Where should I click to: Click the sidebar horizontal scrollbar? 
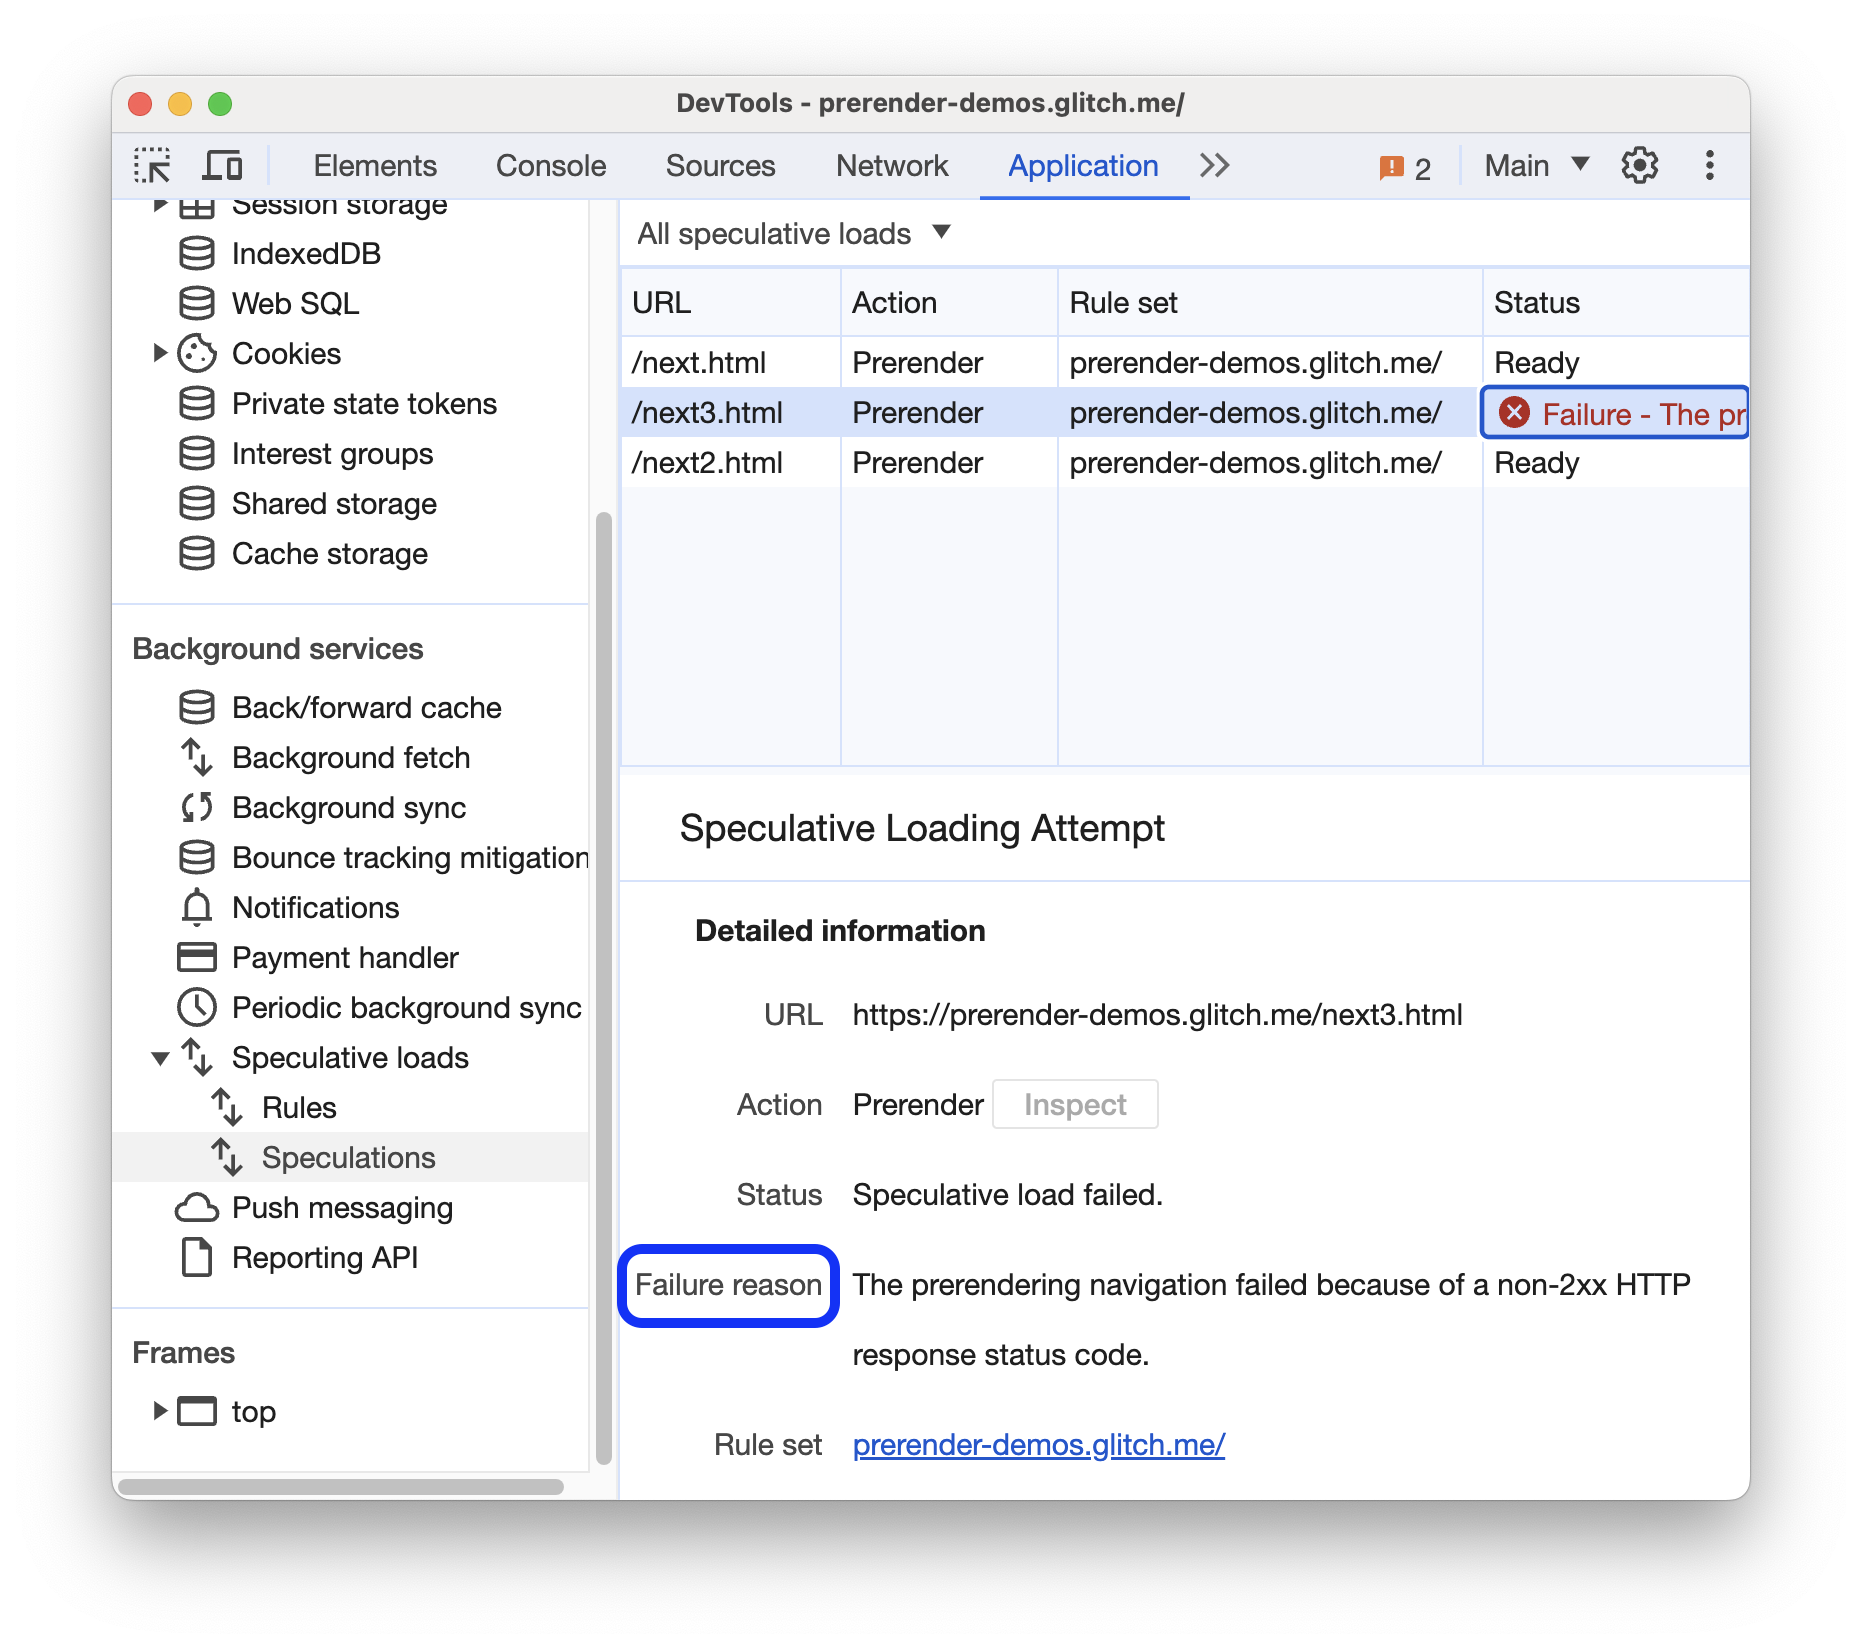click(x=340, y=1486)
